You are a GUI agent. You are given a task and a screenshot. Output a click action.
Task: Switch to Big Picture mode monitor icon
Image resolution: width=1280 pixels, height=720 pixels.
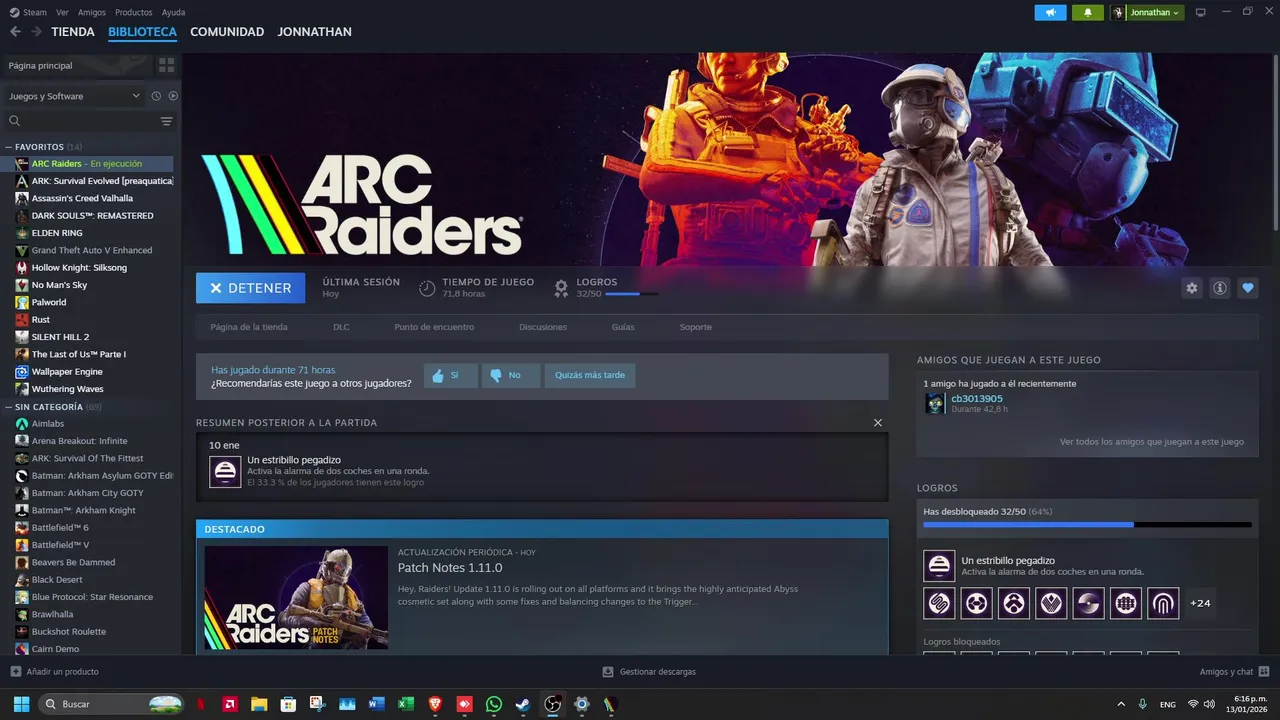click(1201, 12)
